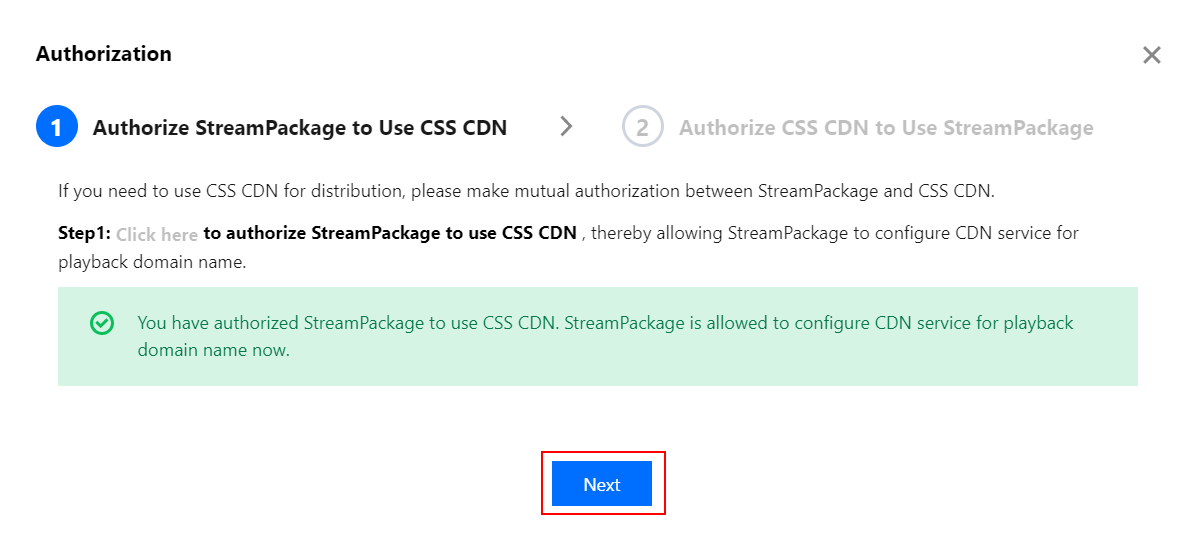Select "Authorize StreamPackage to Use CSS CDN" step title

[299, 127]
